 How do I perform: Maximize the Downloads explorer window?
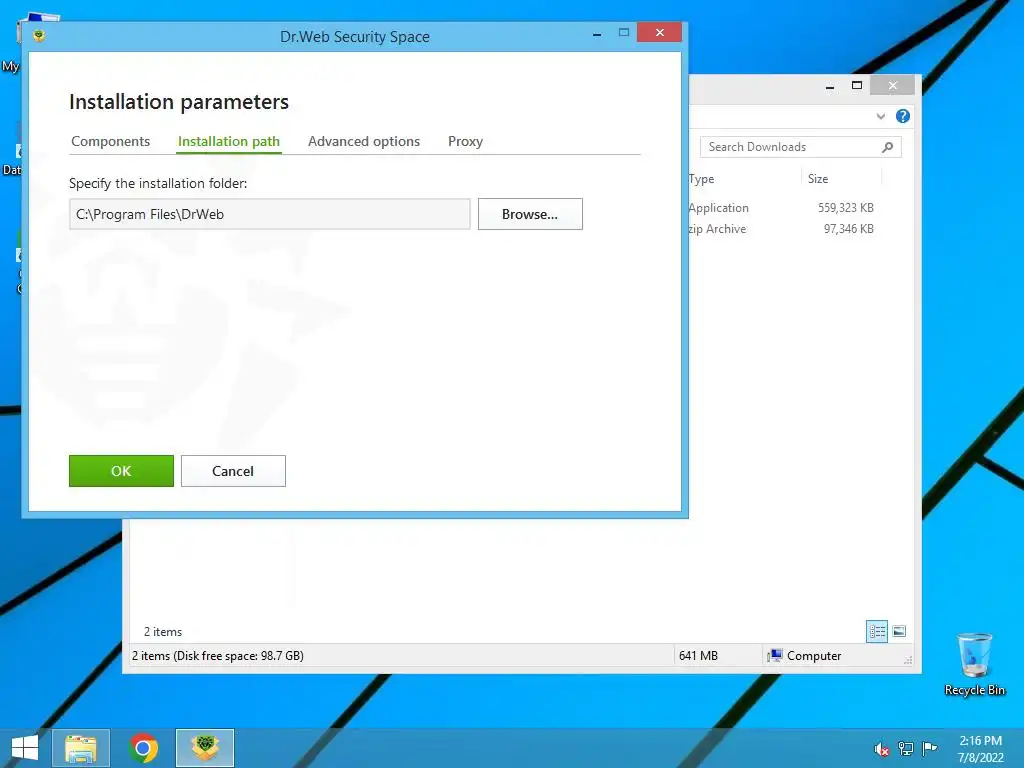tap(857, 86)
